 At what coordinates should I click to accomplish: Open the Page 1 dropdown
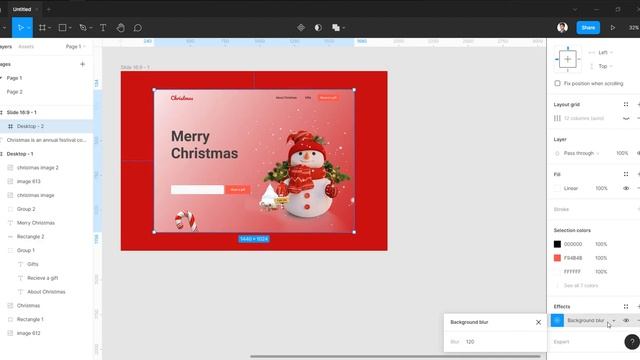(x=76, y=47)
